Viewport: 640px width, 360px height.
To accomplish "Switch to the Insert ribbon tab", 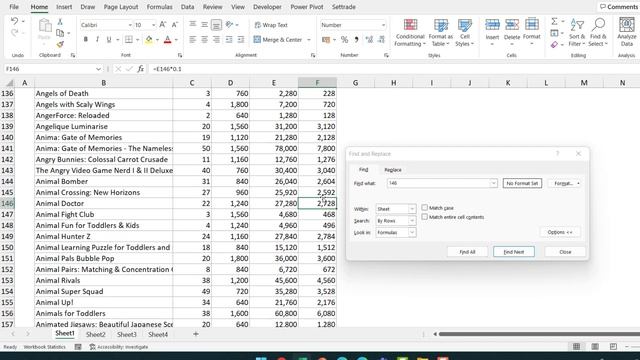I will point(64,7).
